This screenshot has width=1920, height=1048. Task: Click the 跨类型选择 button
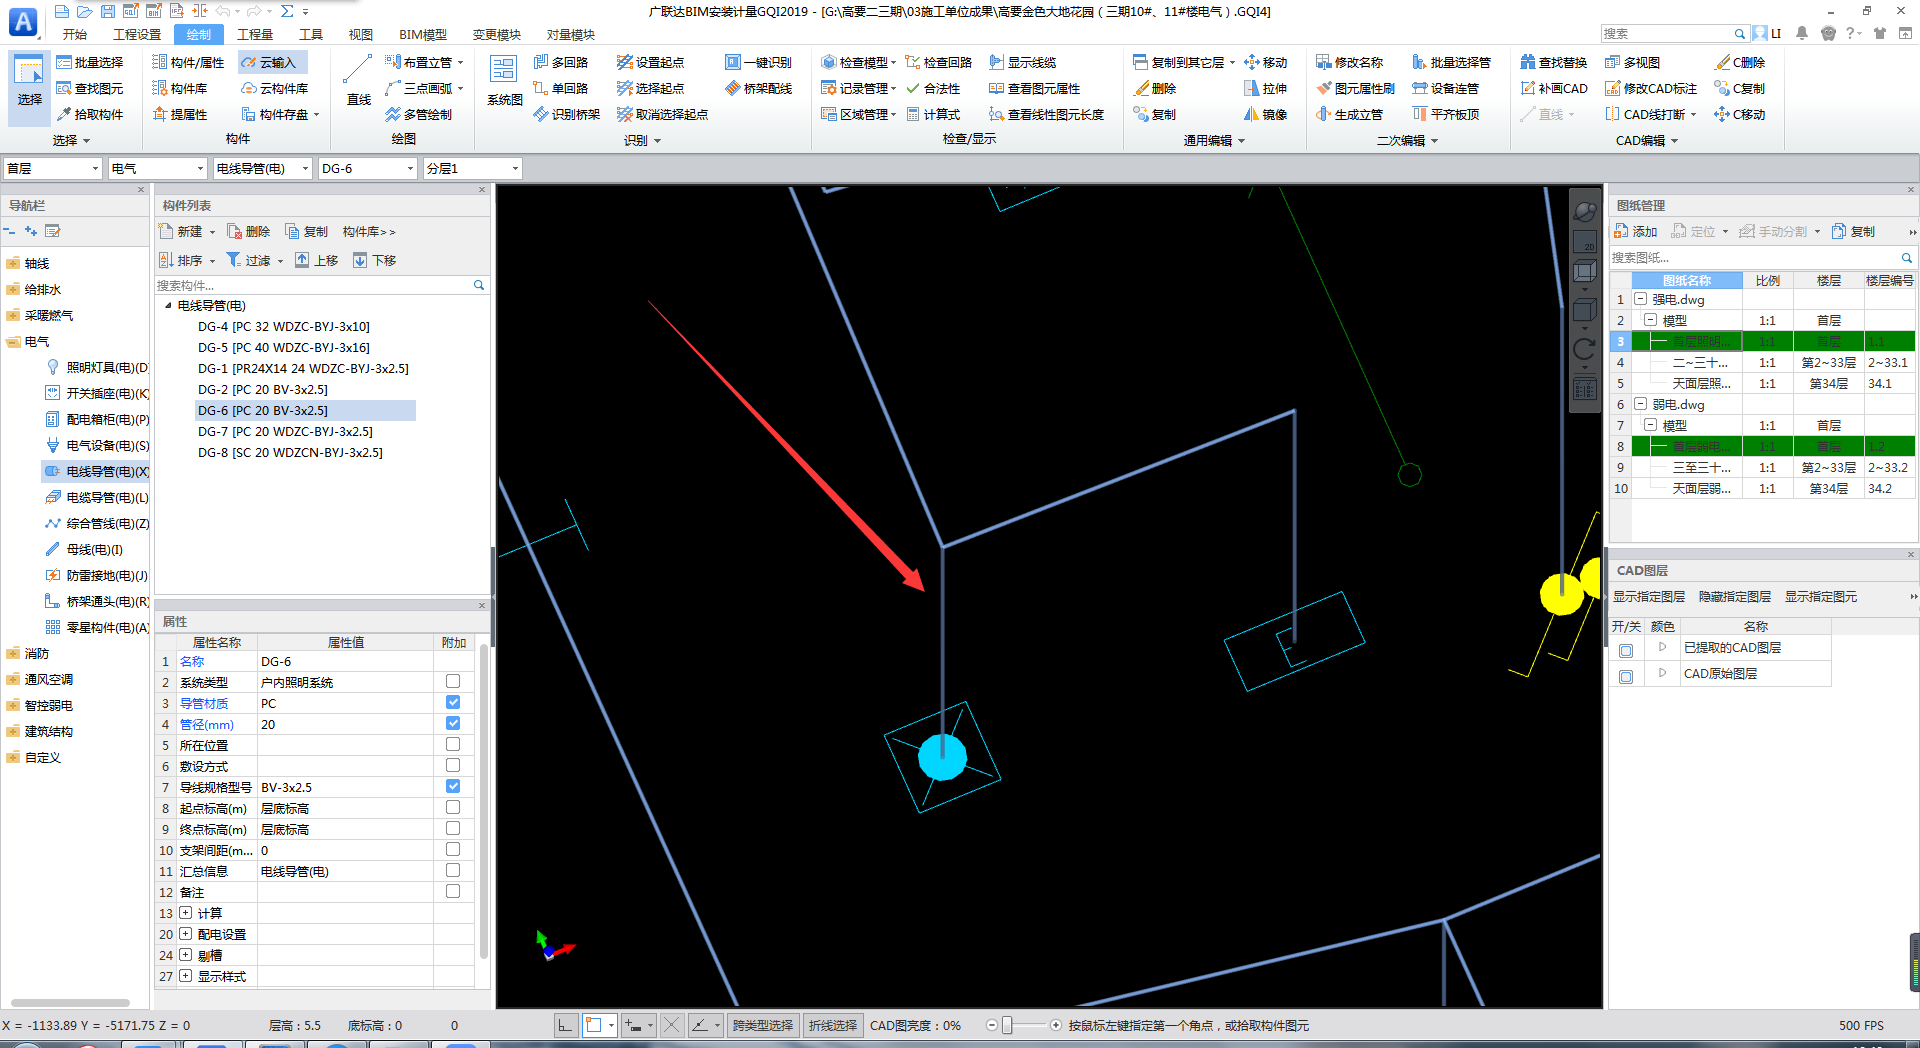(763, 1025)
